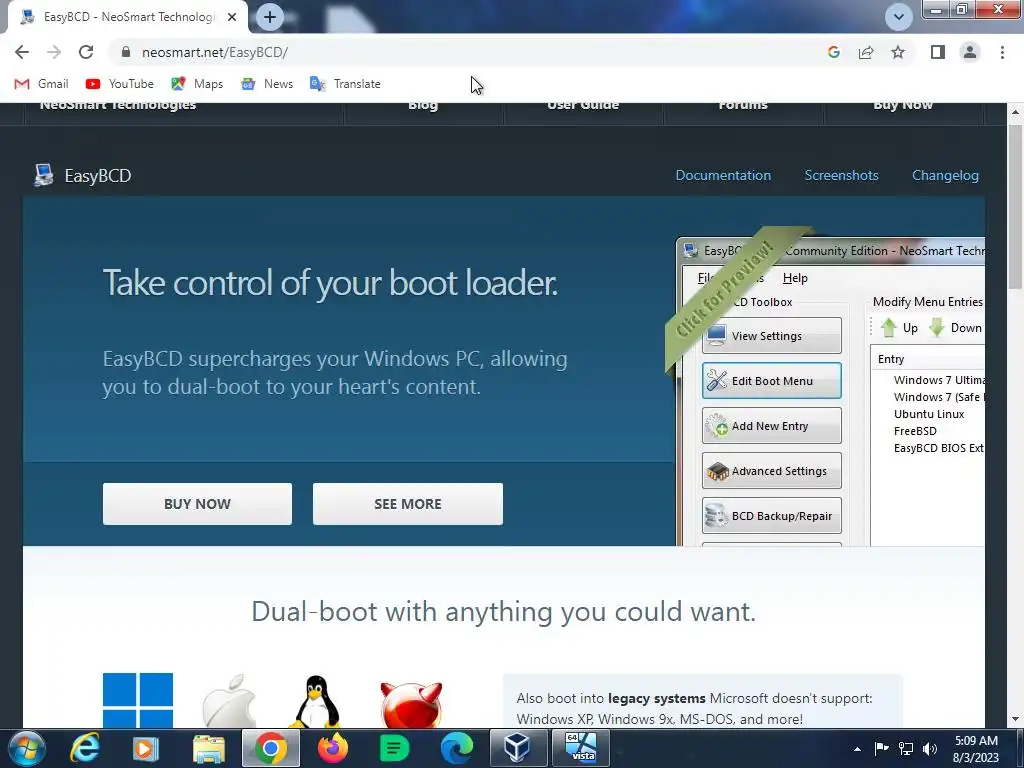Click Add New Entry in the preview
The image size is (1024, 768).
[x=771, y=426]
